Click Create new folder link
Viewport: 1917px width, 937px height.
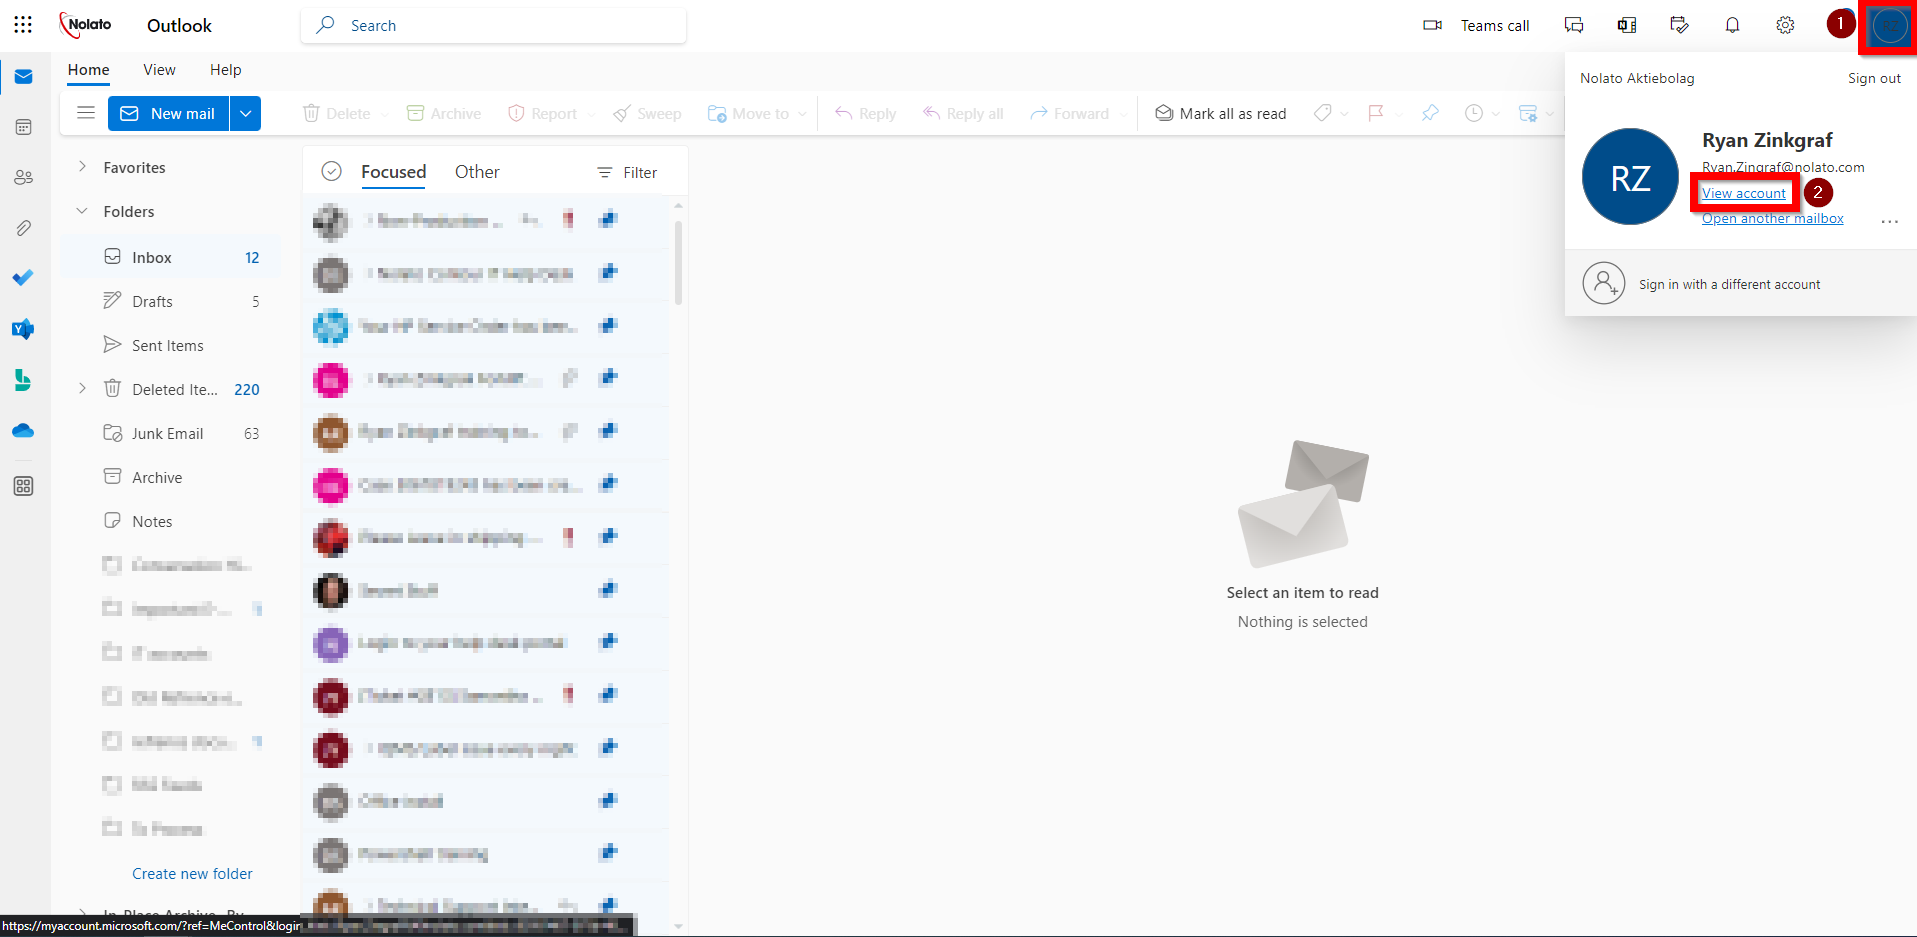tap(192, 873)
